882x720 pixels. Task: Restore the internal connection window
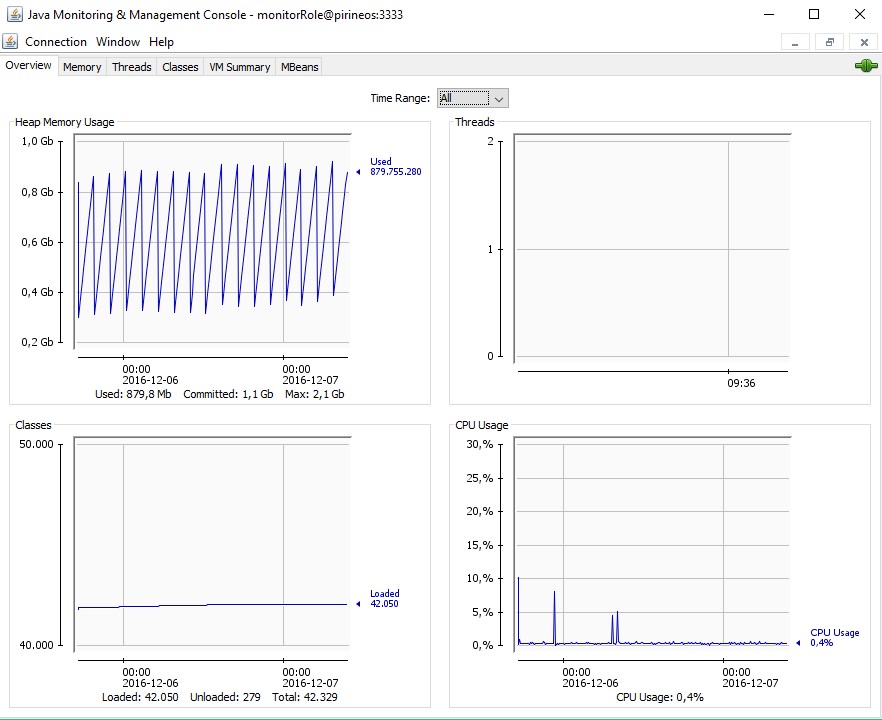[x=830, y=42]
